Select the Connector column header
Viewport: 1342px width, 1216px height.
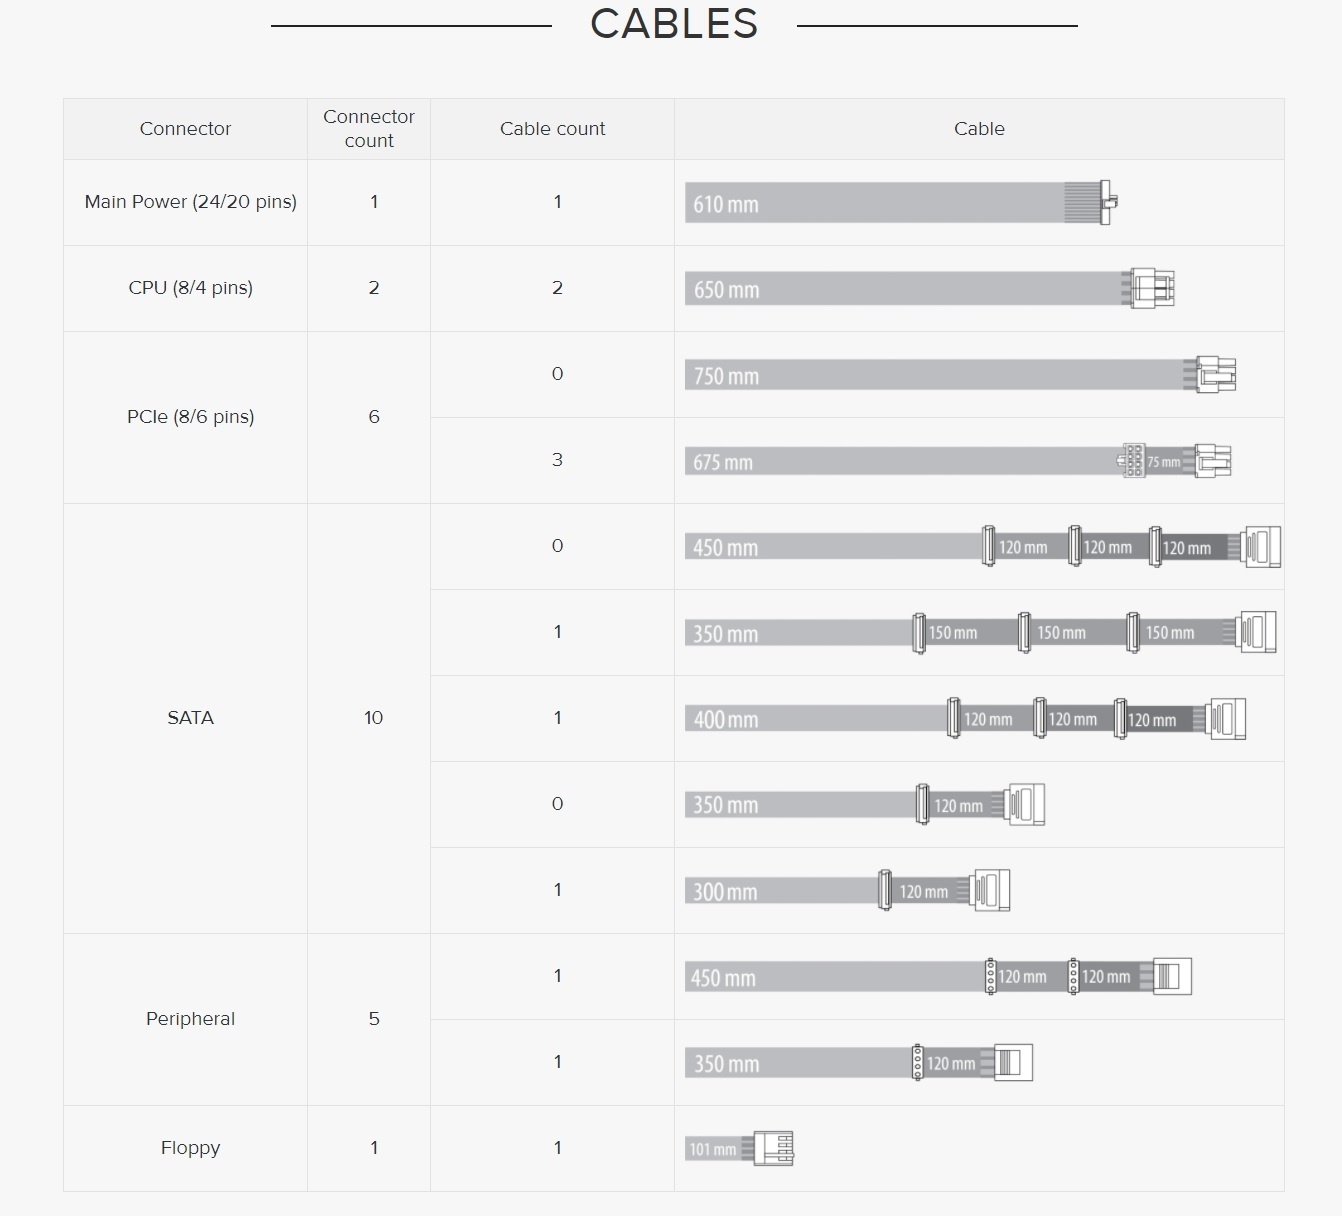click(x=185, y=129)
